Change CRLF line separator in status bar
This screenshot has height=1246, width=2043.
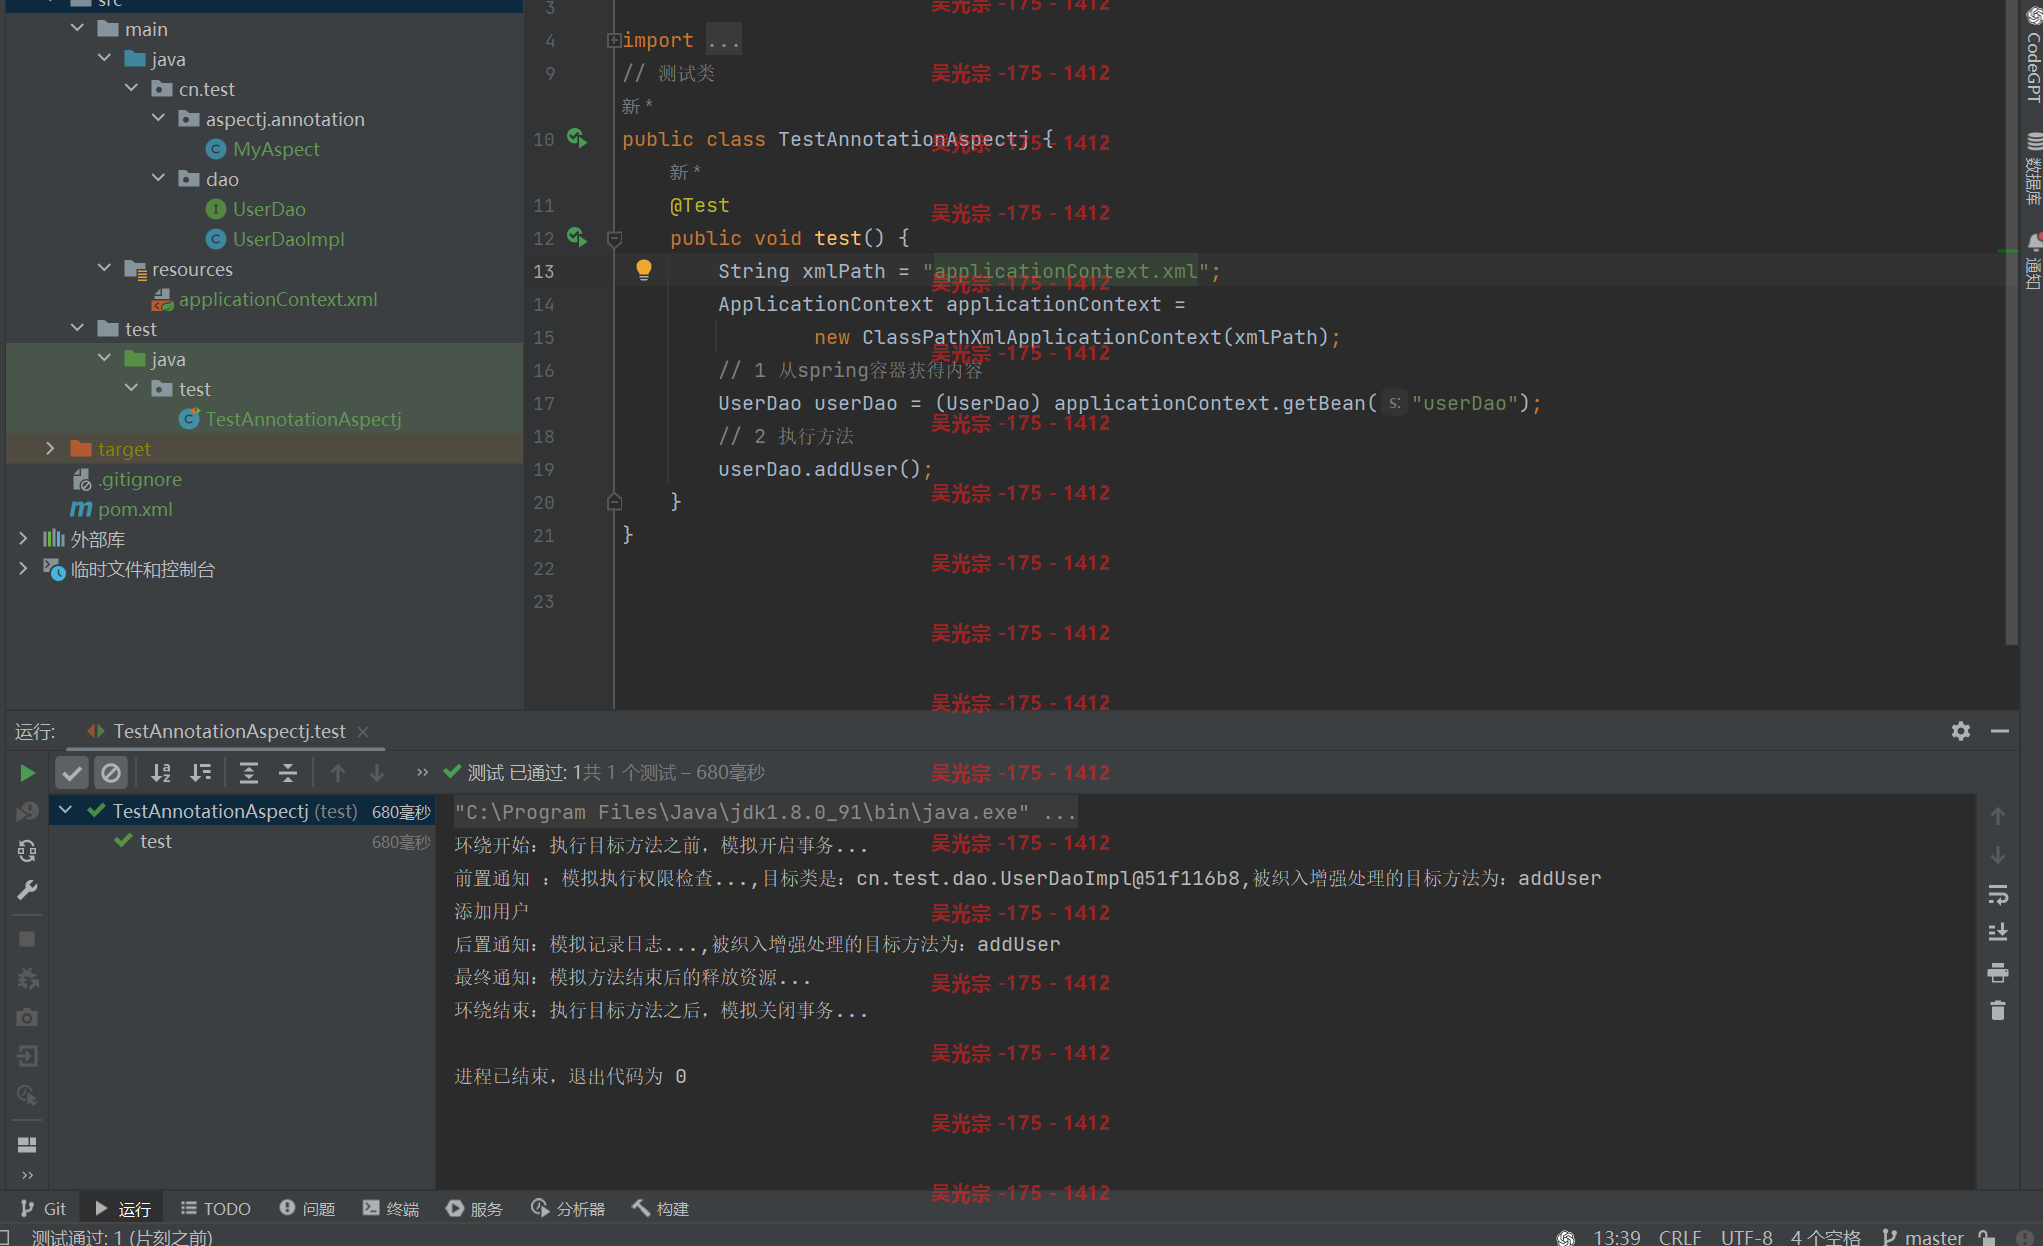pos(1680,1237)
